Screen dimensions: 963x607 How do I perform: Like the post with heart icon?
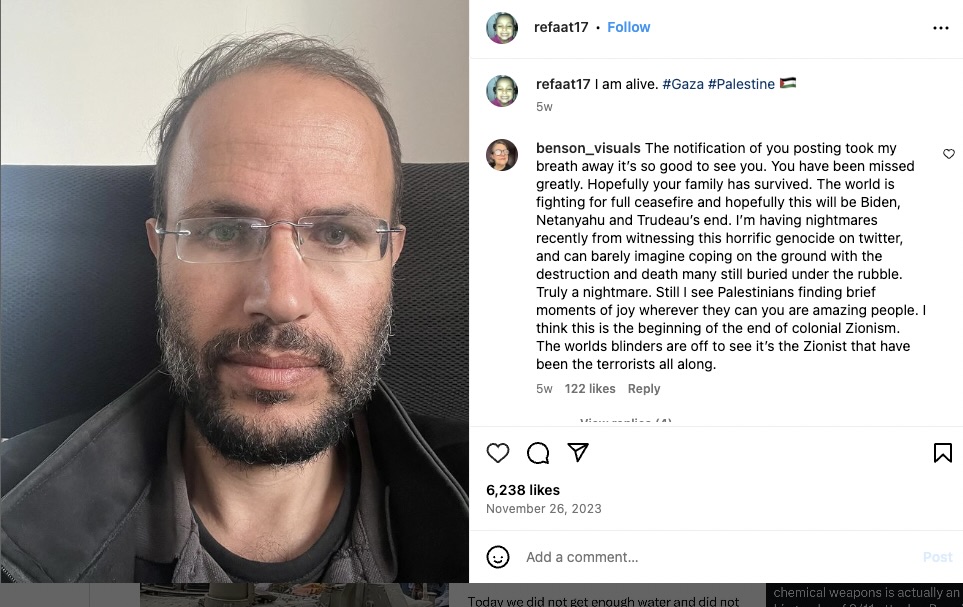pyautogui.click(x=497, y=453)
